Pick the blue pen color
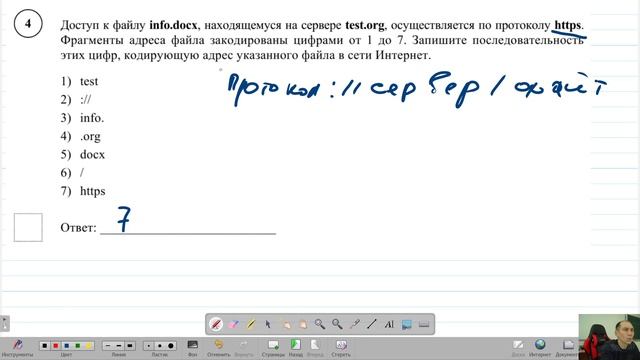640x360 pixels. pyautogui.click(x=67, y=346)
